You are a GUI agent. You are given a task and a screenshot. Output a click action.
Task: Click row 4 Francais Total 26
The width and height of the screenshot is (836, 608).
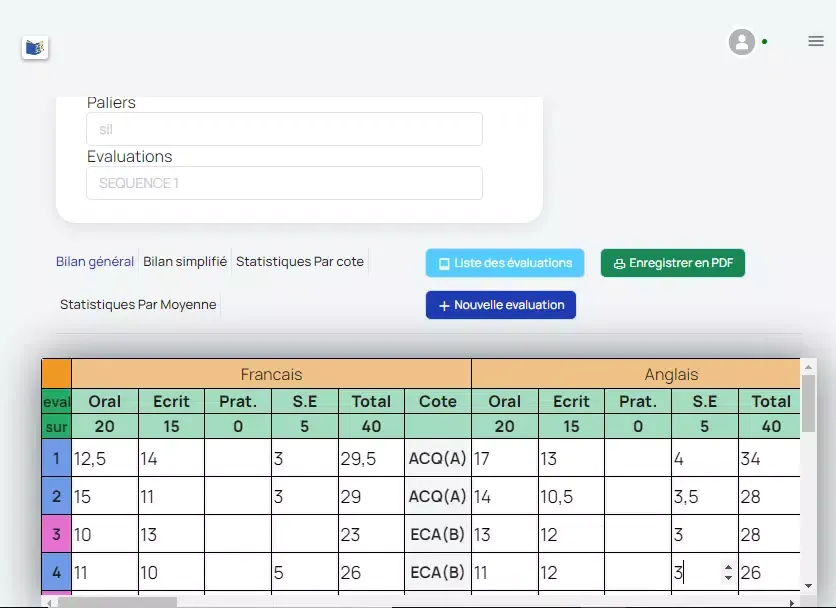click(x=372, y=572)
